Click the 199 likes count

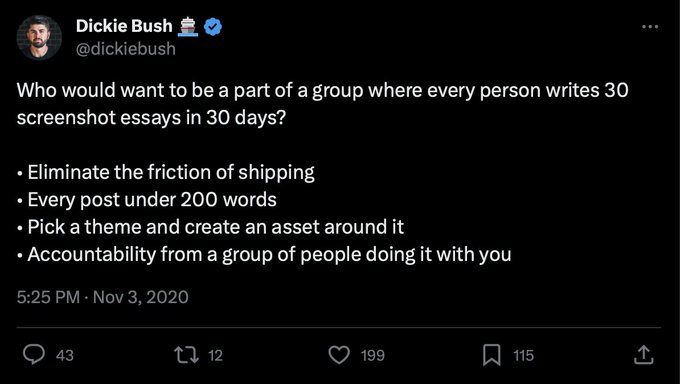pos(373,356)
